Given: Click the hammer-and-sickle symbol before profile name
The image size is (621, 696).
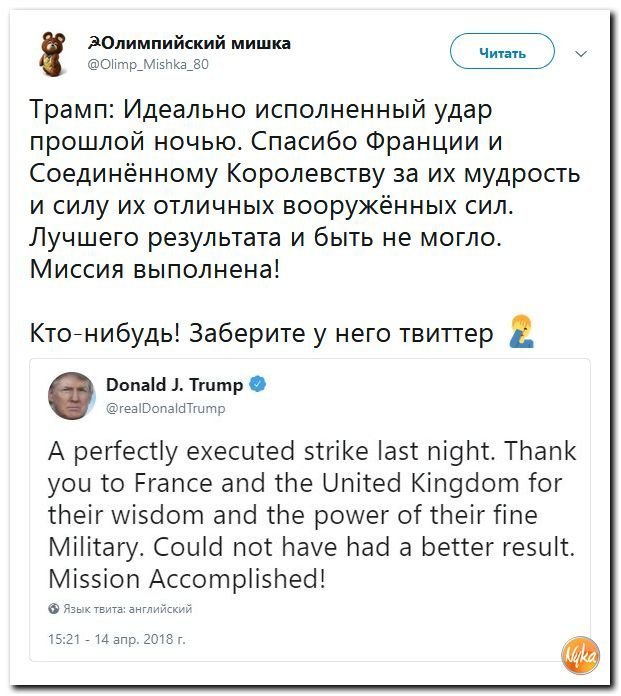Looking at the screenshot, I should 92,43.
